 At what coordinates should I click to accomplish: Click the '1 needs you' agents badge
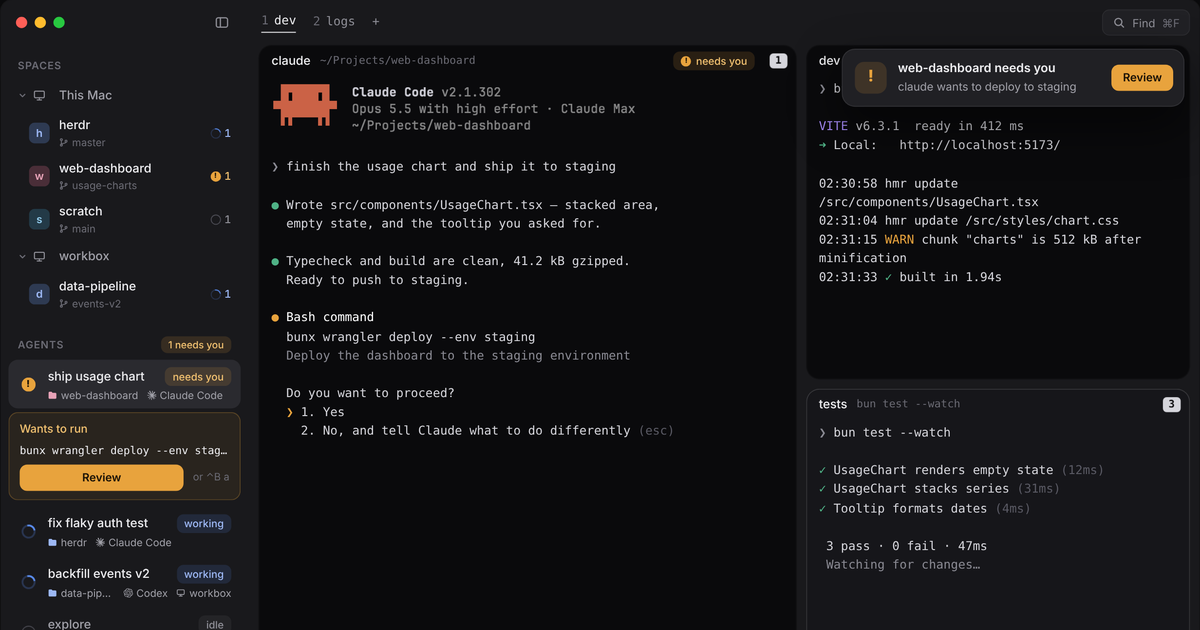[196, 345]
